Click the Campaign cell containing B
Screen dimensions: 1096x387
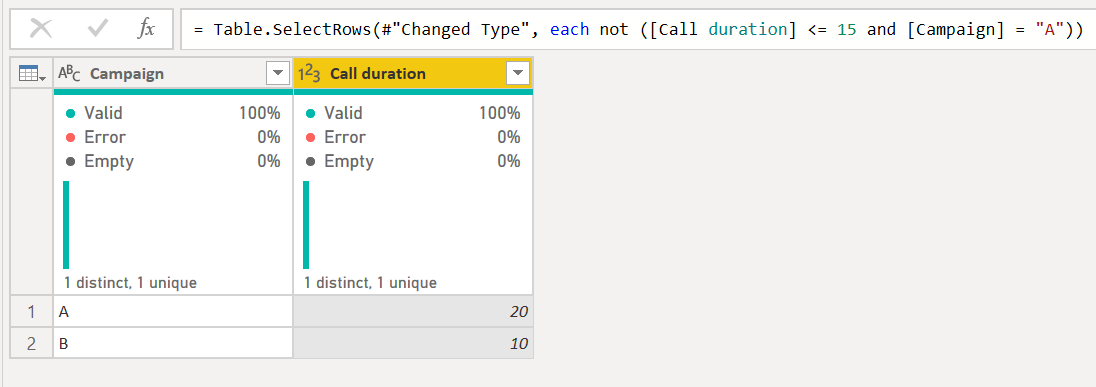[173, 344]
